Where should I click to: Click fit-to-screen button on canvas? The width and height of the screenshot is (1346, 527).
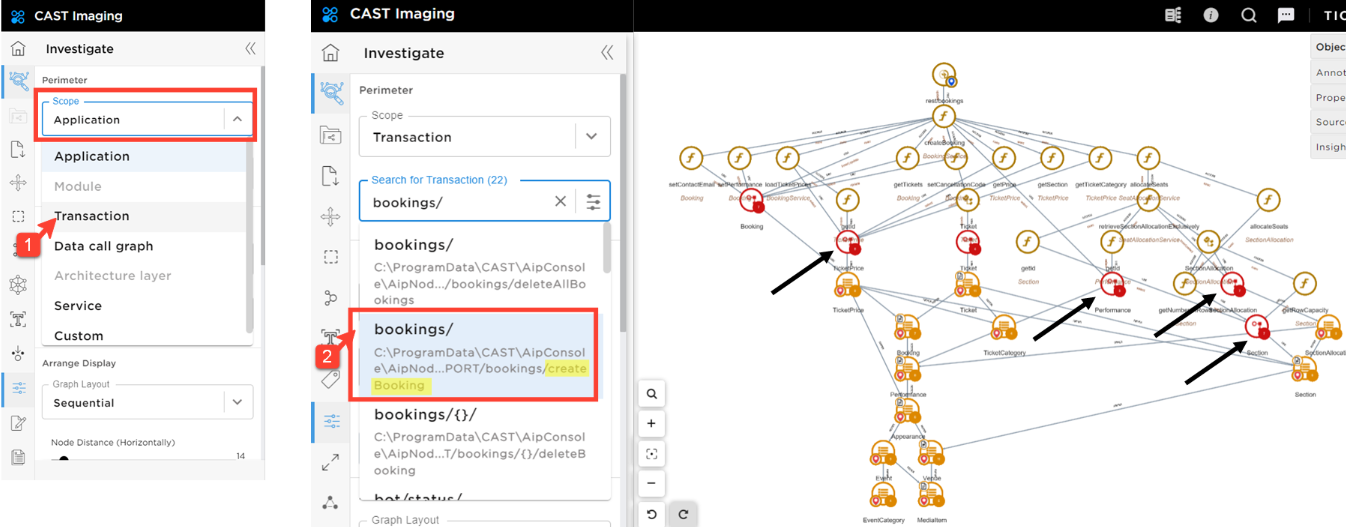651,454
